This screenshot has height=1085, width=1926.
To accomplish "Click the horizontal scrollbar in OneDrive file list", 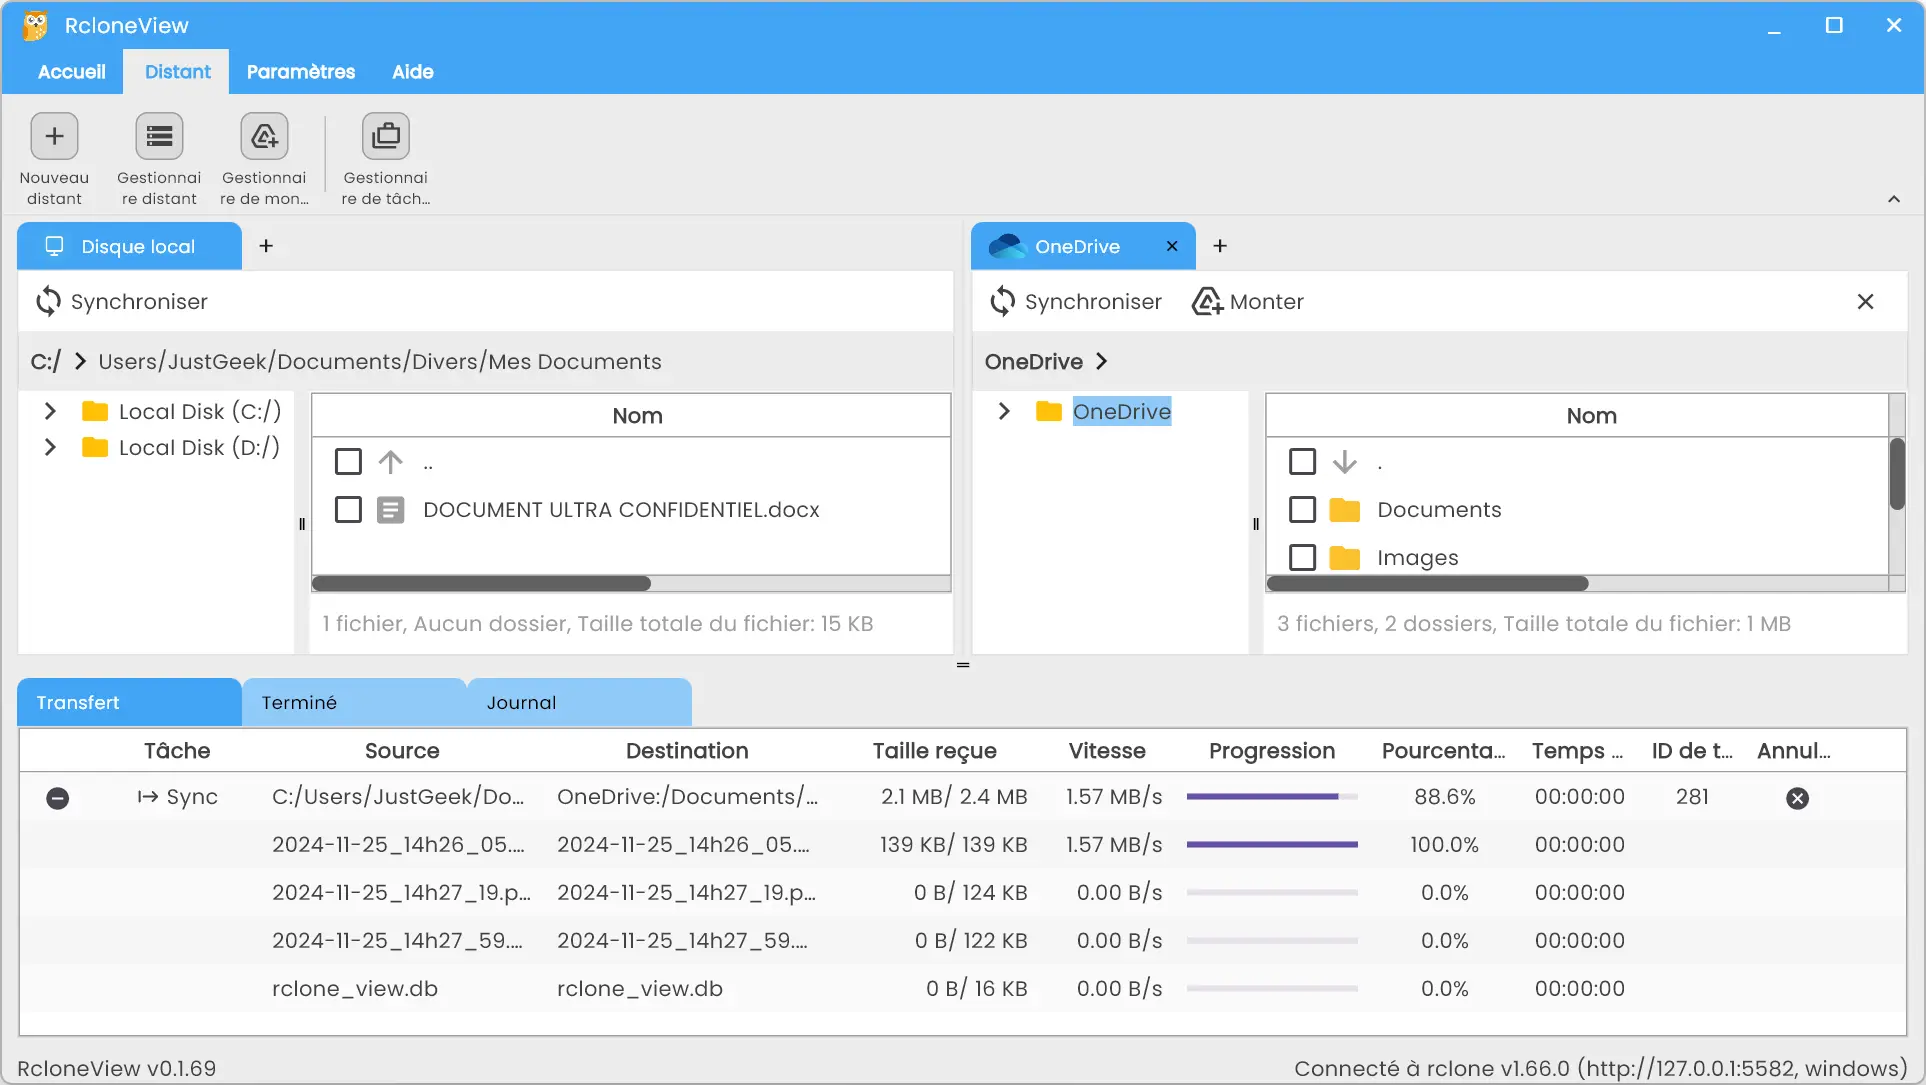I will pyautogui.click(x=1428, y=583).
